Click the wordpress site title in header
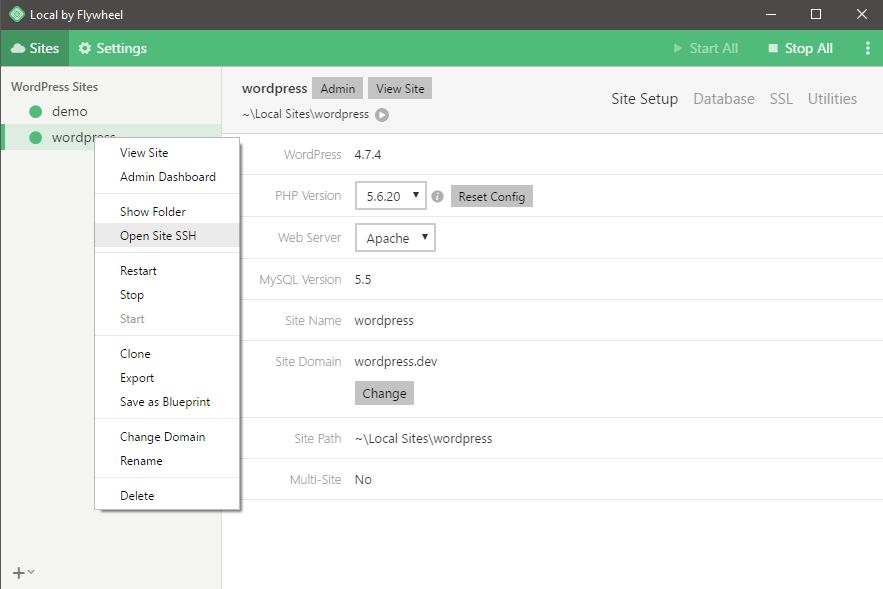883x589 pixels. point(274,88)
